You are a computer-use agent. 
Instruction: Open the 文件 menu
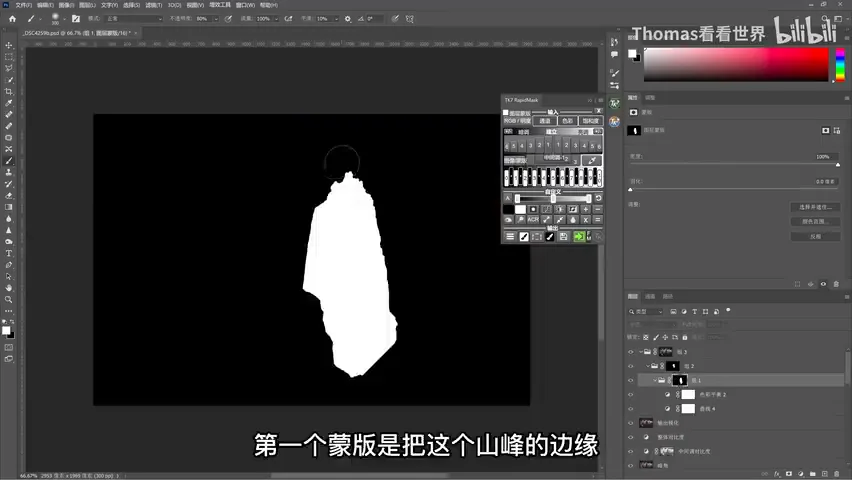23,5
